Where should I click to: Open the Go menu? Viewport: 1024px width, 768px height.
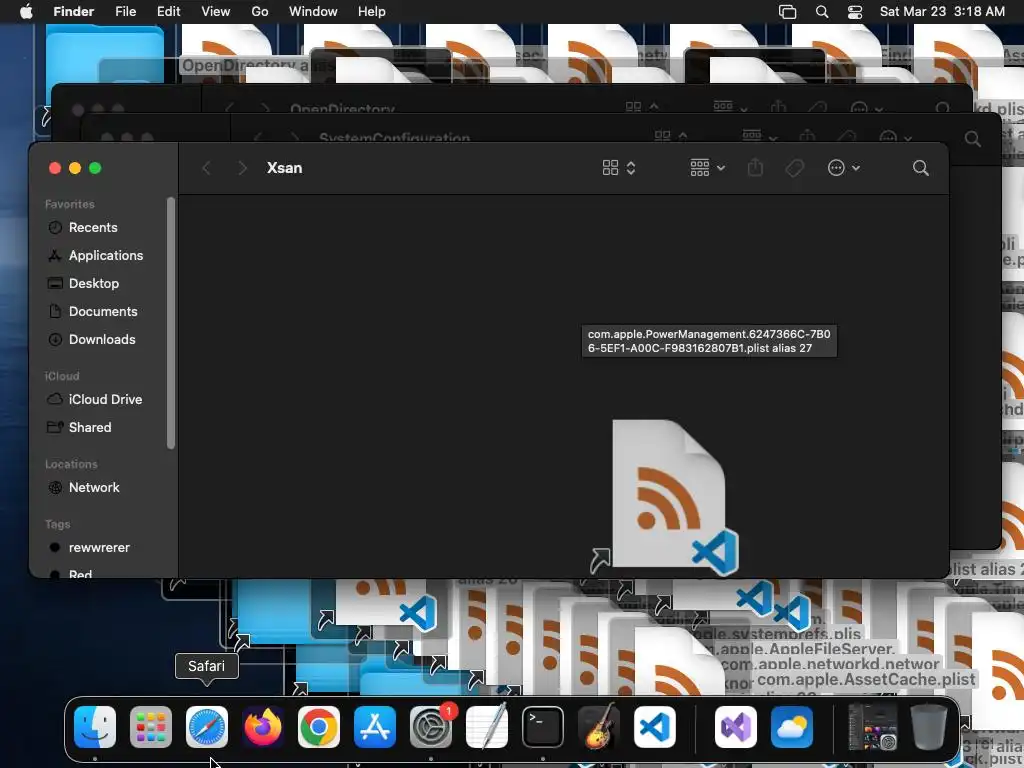260,11
